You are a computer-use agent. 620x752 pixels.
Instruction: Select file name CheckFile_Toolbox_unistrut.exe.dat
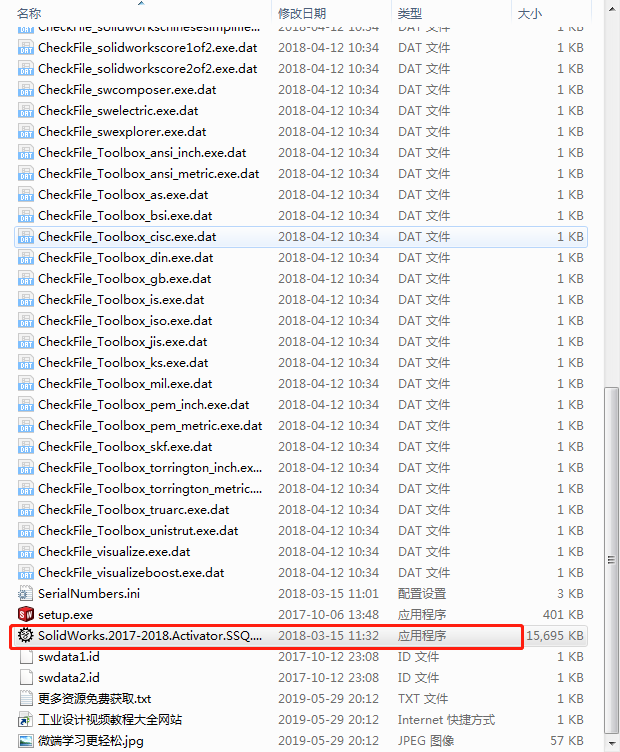(x=138, y=531)
